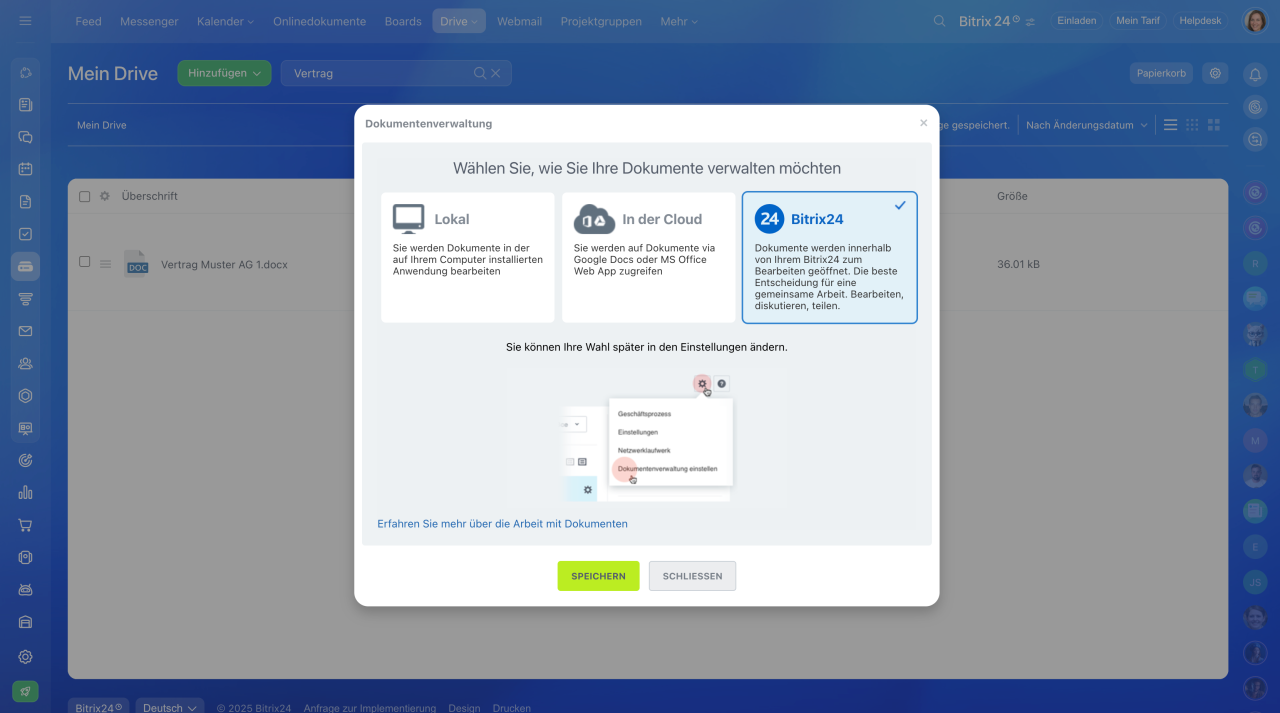Open the hamburger menu in the top-left corner
The height and width of the screenshot is (713, 1280).
click(x=25, y=21)
